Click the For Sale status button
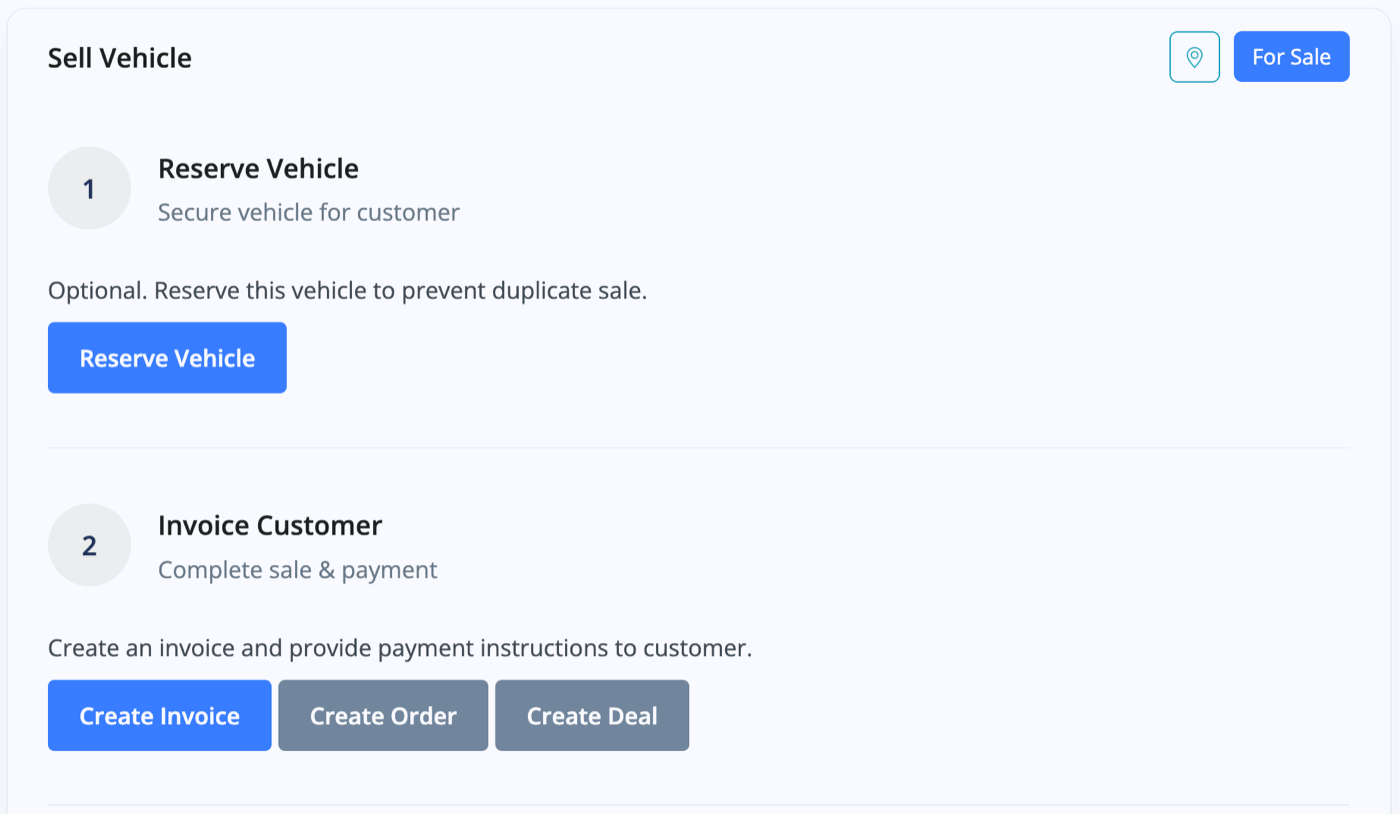Screen dimensions: 1400x814 pyautogui.click(x=1291, y=57)
